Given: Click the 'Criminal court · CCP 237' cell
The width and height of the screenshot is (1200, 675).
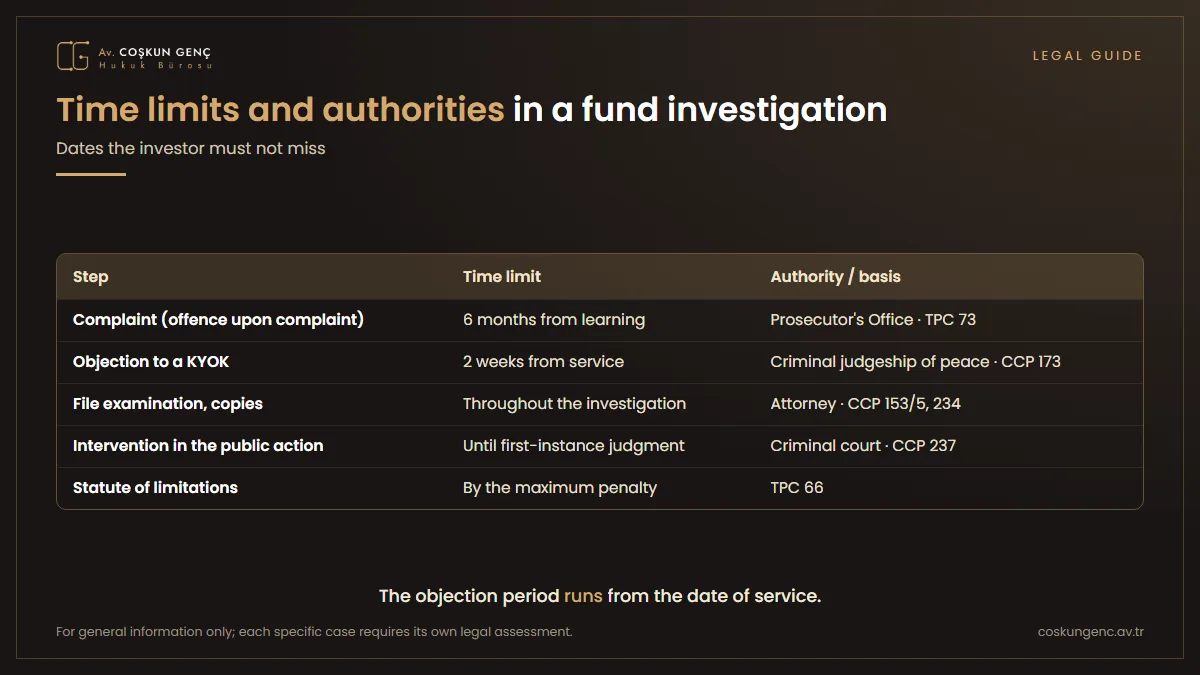Looking at the screenshot, I should [x=863, y=446].
